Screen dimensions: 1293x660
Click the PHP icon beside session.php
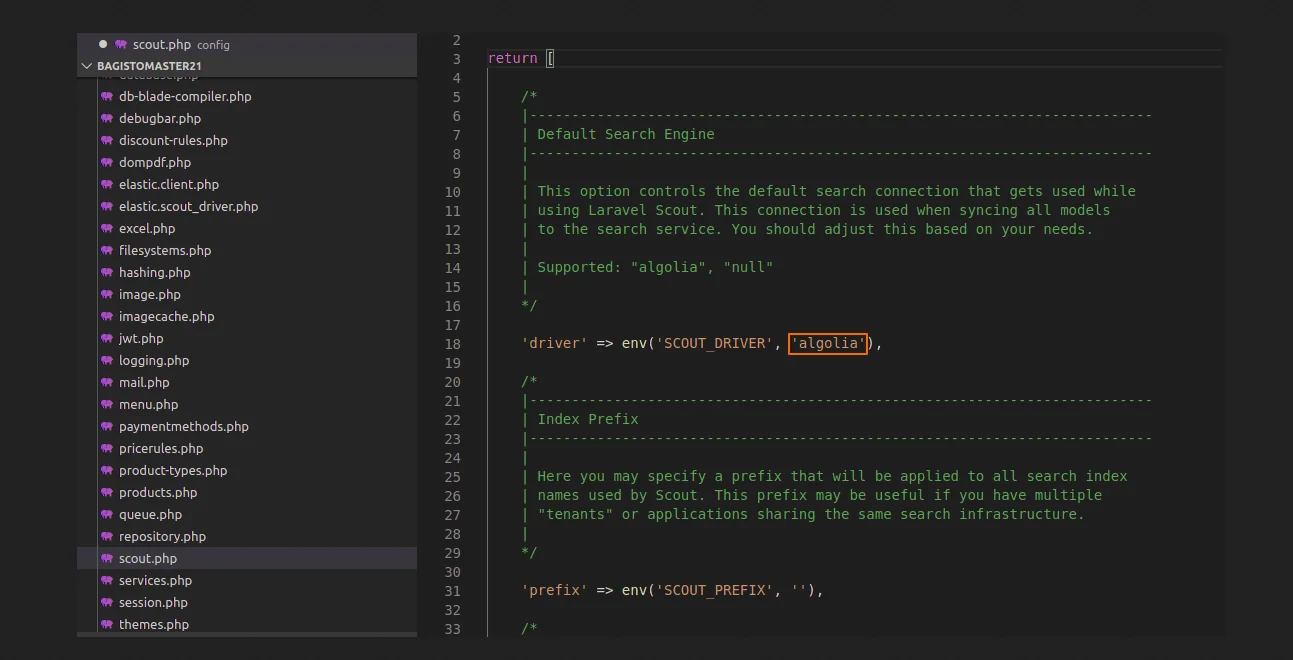[107, 602]
